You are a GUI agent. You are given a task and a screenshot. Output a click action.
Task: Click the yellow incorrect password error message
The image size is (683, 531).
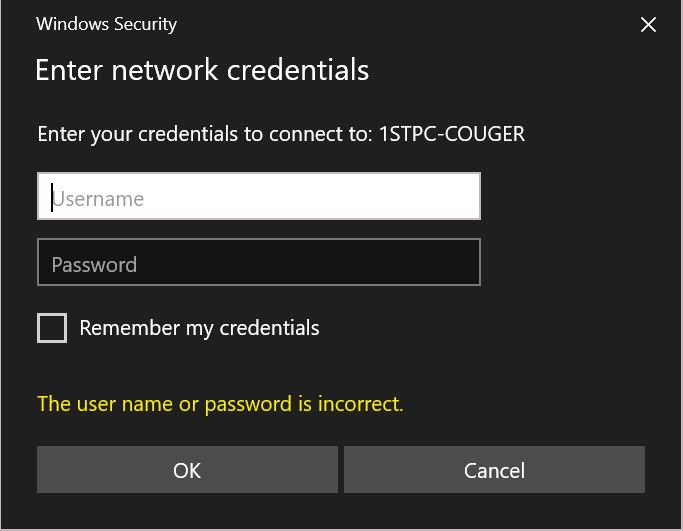coord(220,404)
